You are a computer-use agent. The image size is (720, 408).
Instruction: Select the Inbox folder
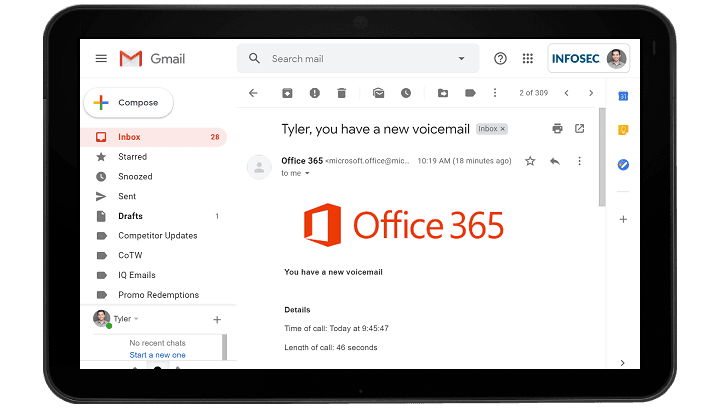[x=154, y=137]
